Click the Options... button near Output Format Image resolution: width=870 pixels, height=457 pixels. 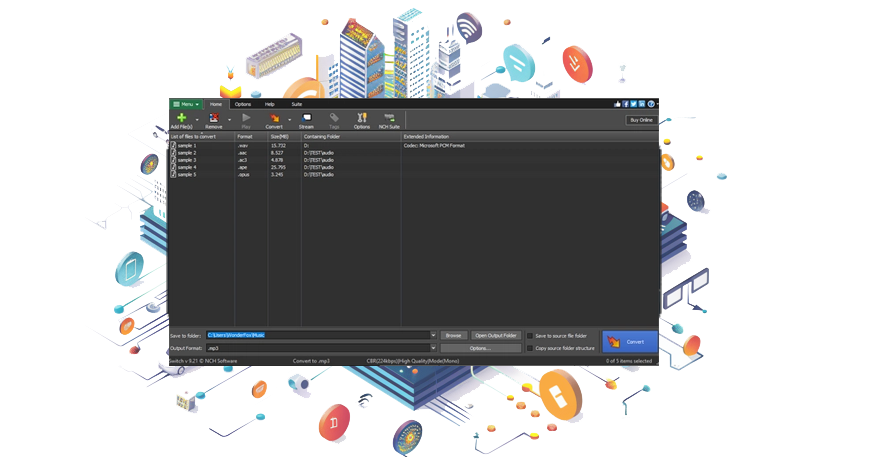pyautogui.click(x=480, y=348)
